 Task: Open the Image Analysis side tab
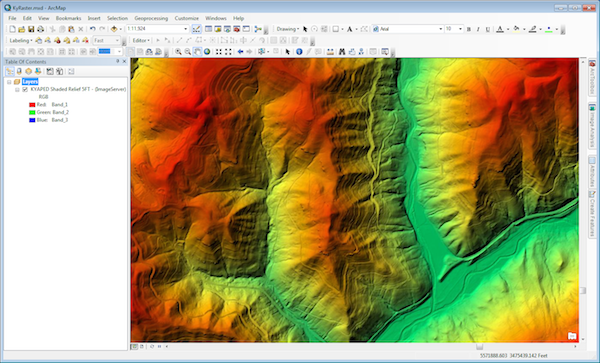(x=592, y=126)
